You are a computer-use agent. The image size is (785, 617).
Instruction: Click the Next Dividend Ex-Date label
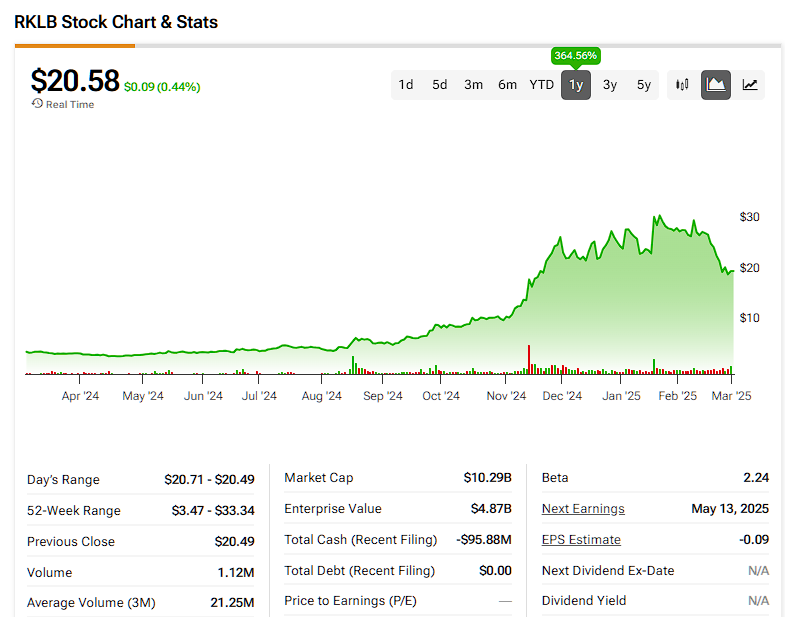coord(608,570)
